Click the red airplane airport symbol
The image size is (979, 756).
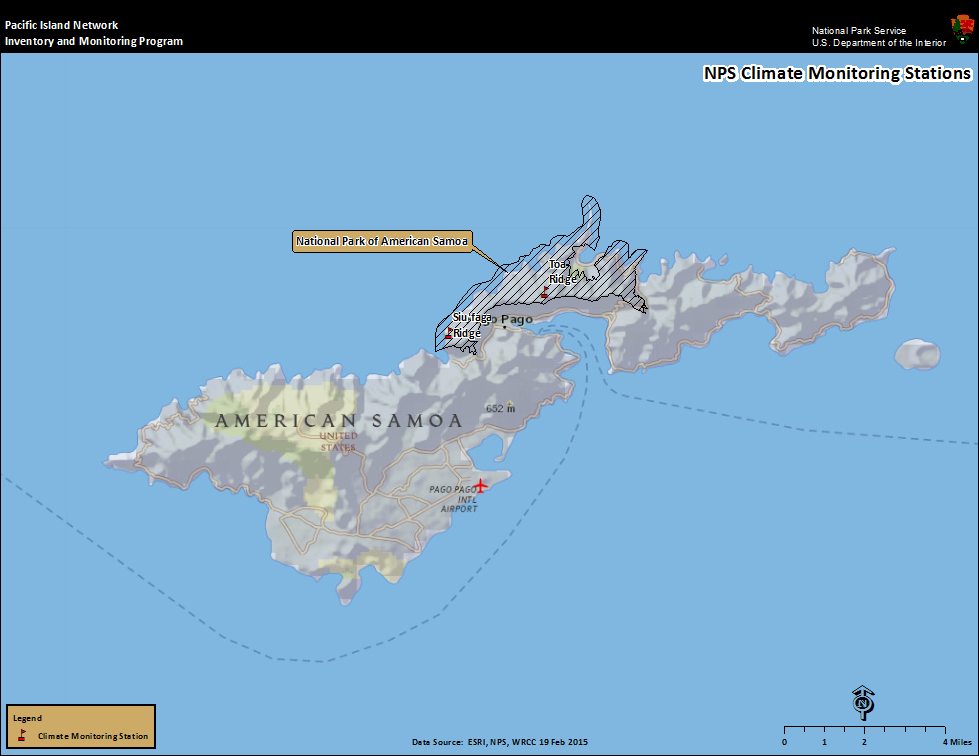[481, 486]
